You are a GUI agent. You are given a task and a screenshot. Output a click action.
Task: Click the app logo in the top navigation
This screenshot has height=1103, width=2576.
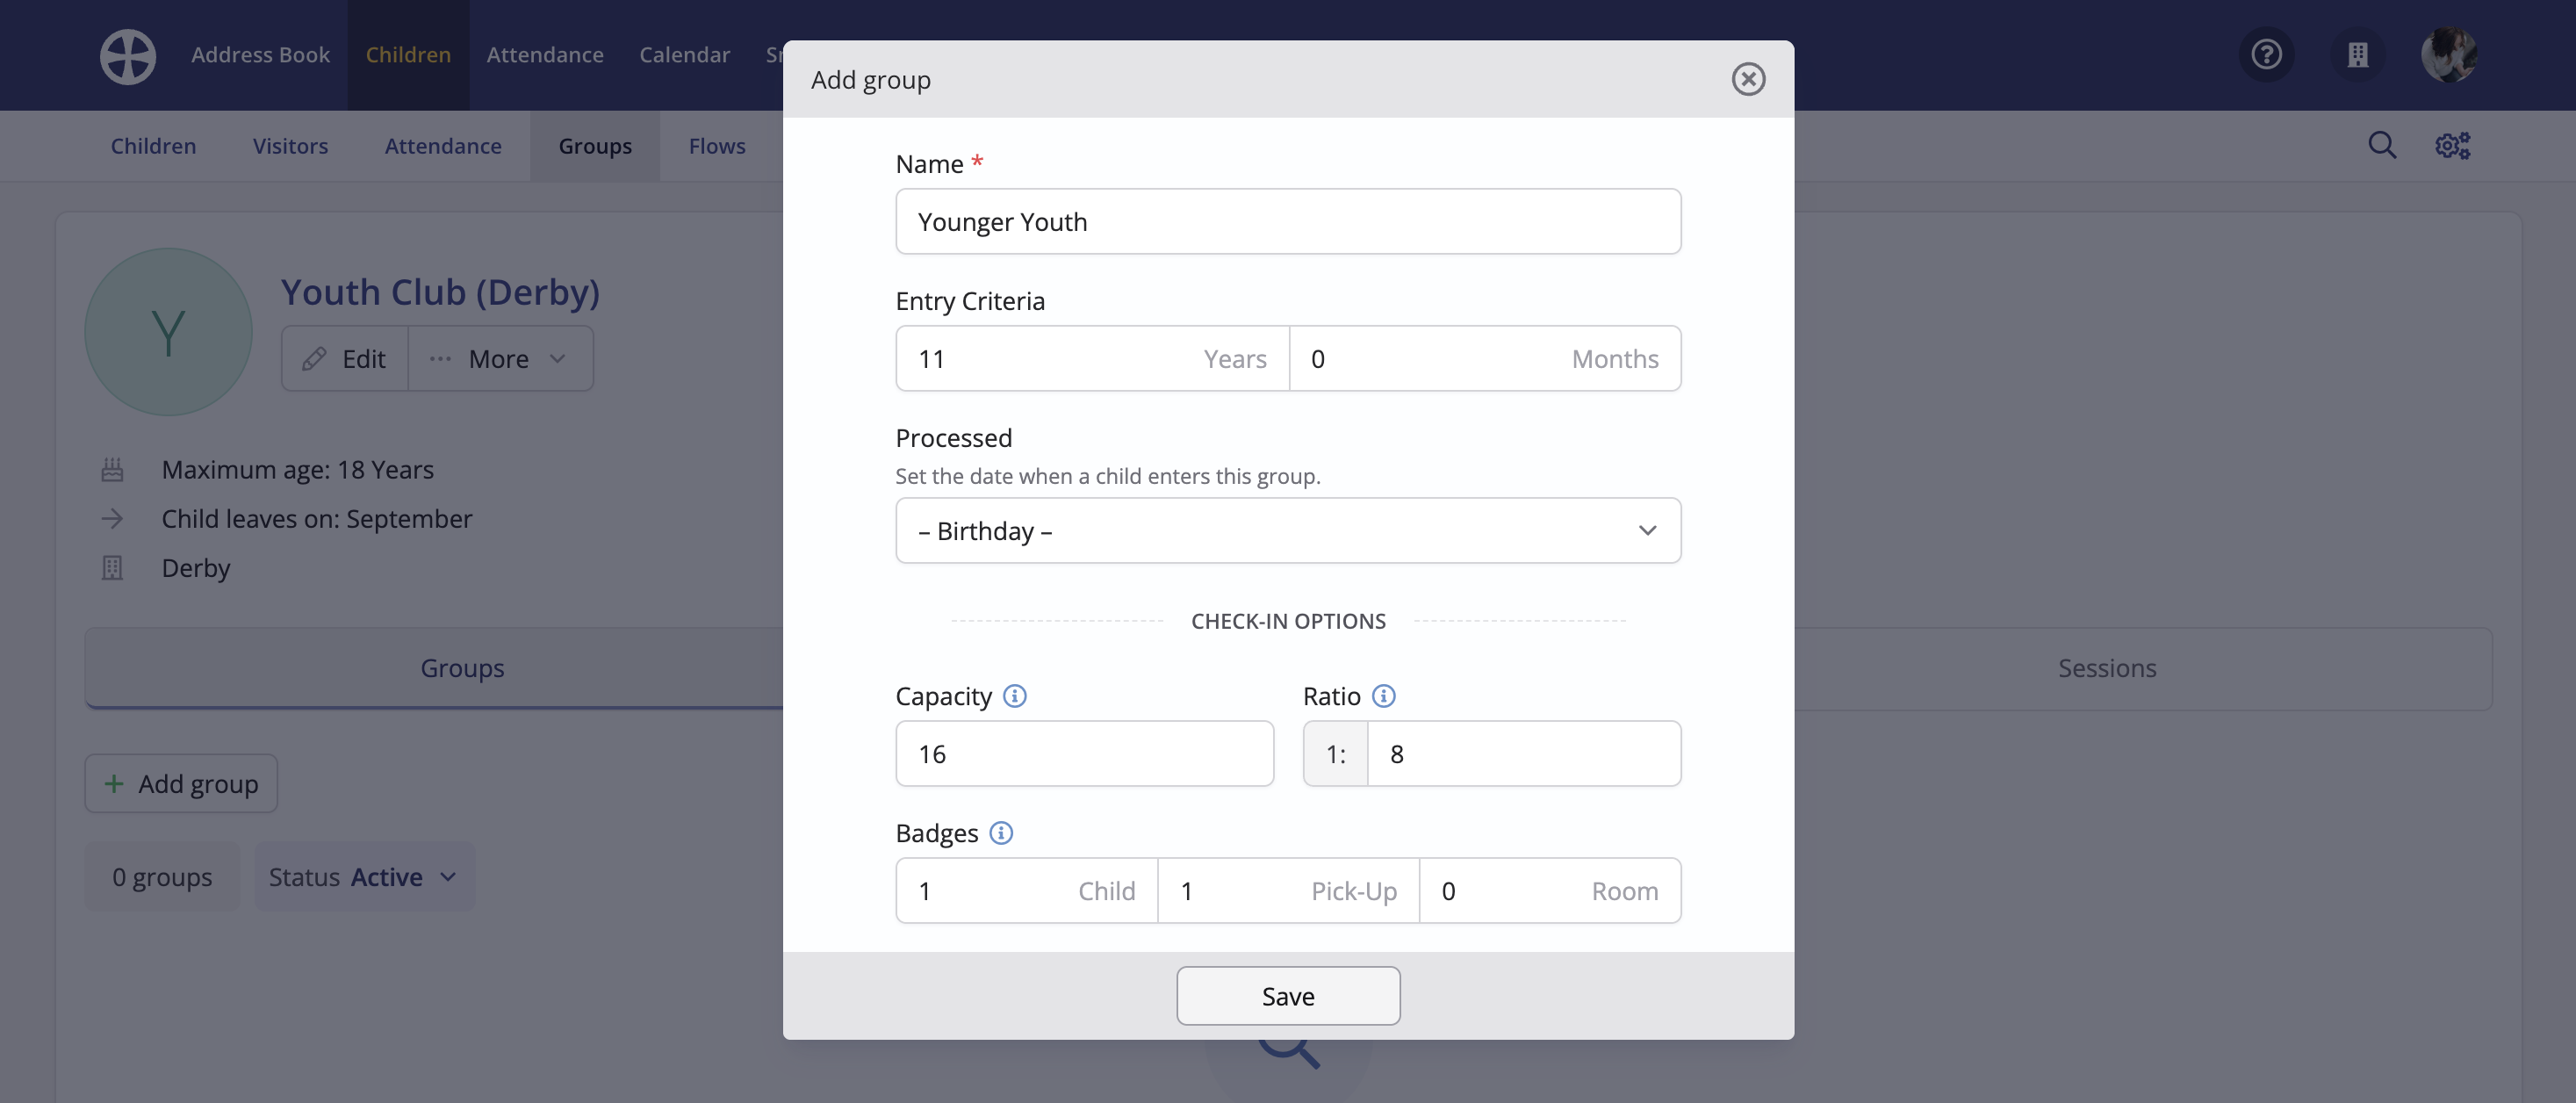click(128, 56)
